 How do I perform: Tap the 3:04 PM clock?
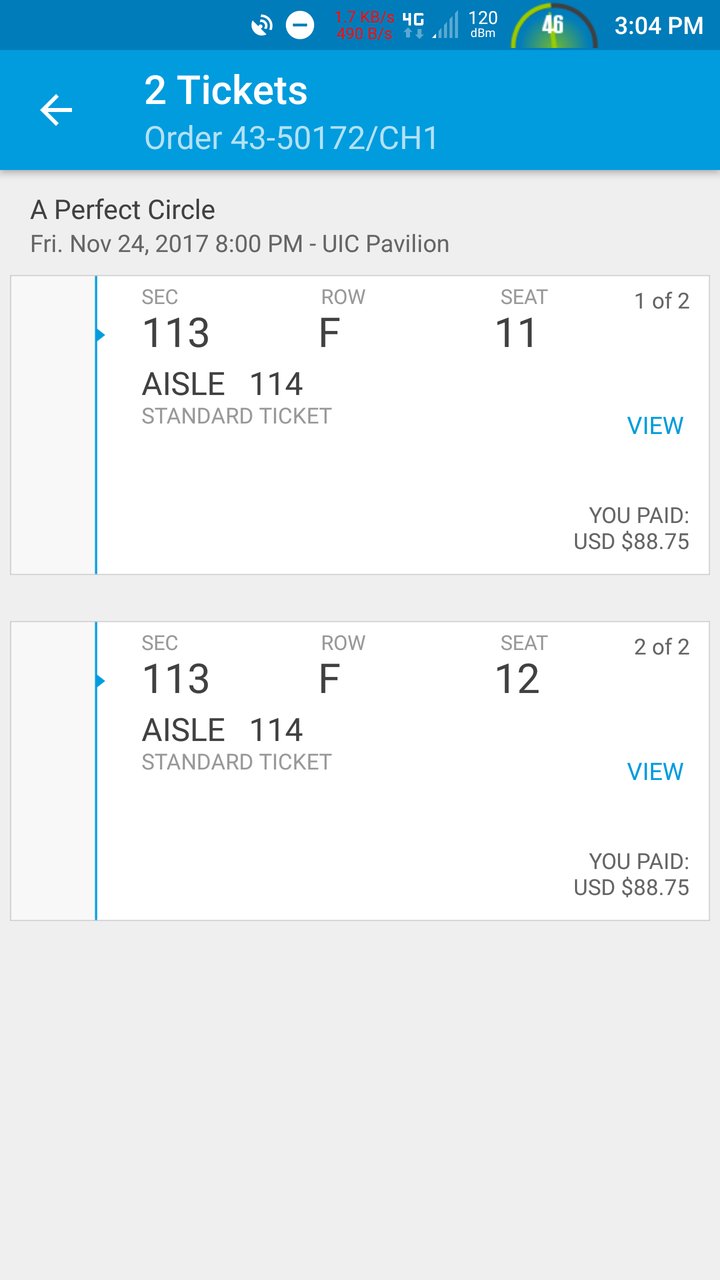point(659,26)
